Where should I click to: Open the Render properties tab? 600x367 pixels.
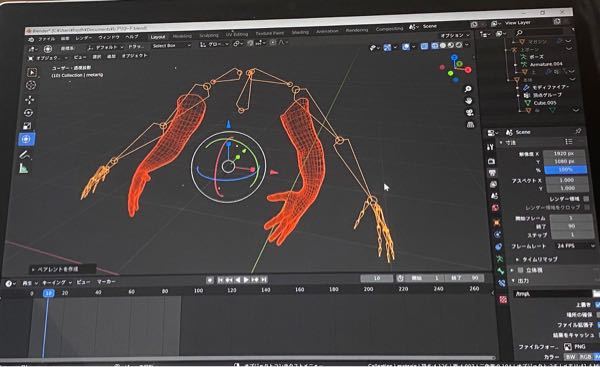pos(492,161)
